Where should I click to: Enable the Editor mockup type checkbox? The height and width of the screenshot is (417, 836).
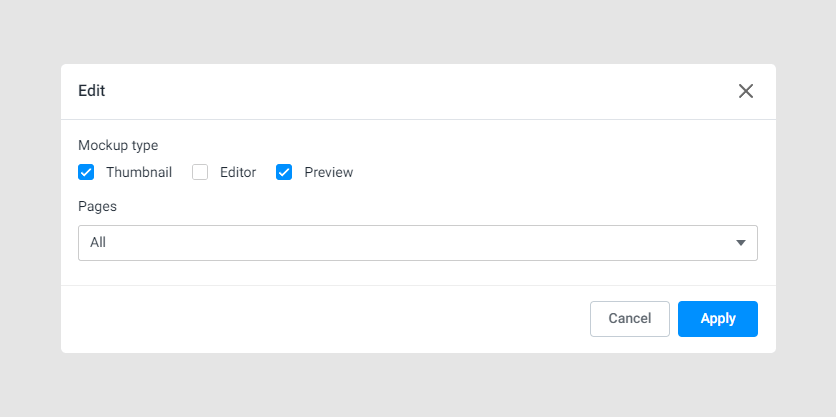click(x=200, y=172)
